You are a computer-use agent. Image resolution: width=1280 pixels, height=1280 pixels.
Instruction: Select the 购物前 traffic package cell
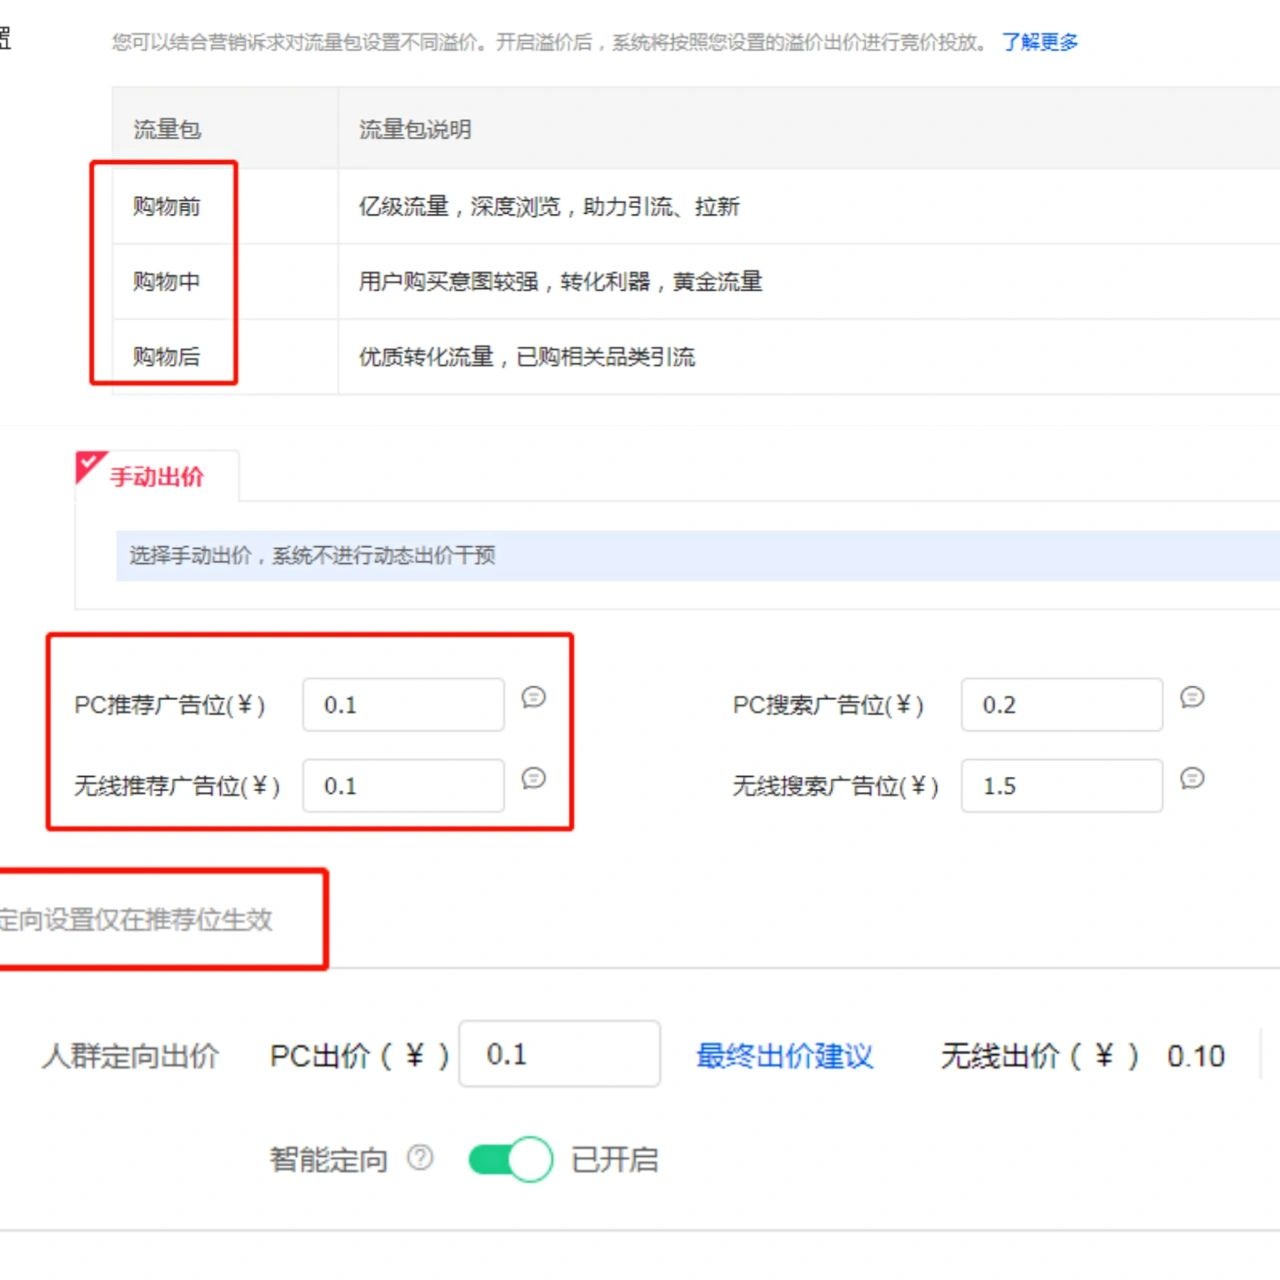coord(224,206)
